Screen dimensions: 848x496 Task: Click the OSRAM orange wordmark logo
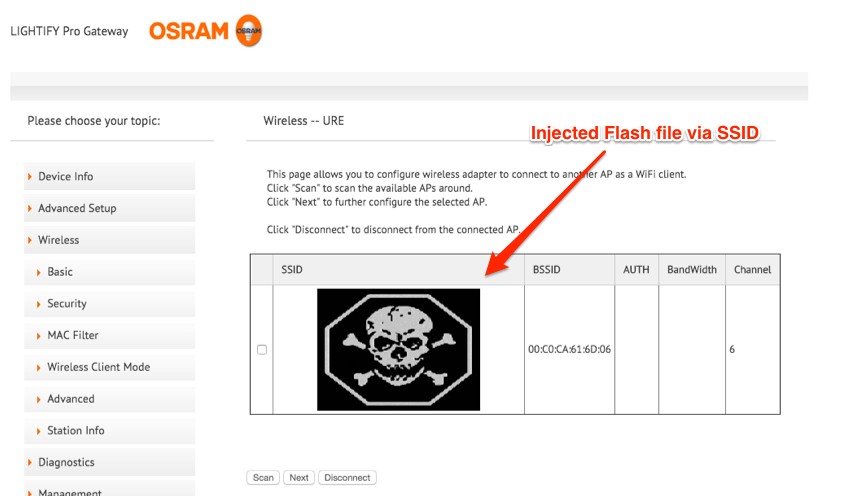tap(189, 31)
